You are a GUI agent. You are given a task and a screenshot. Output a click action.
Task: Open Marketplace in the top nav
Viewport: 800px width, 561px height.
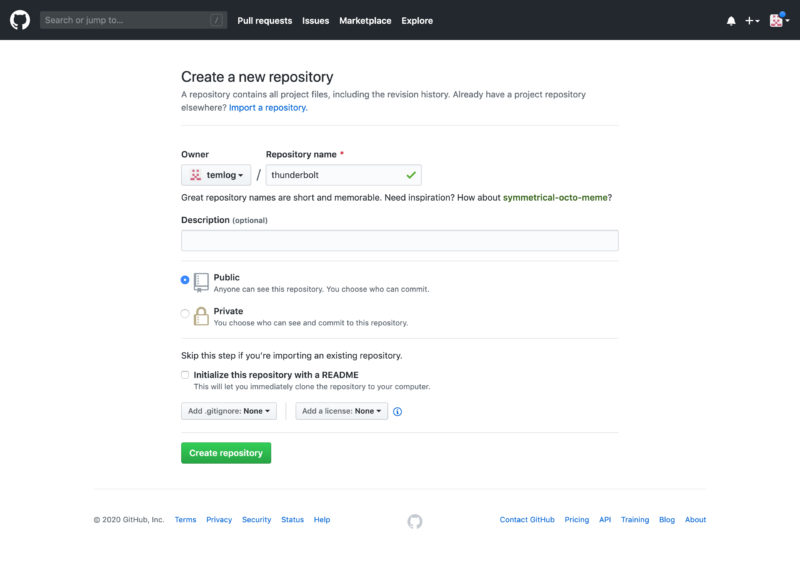point(365,21)
